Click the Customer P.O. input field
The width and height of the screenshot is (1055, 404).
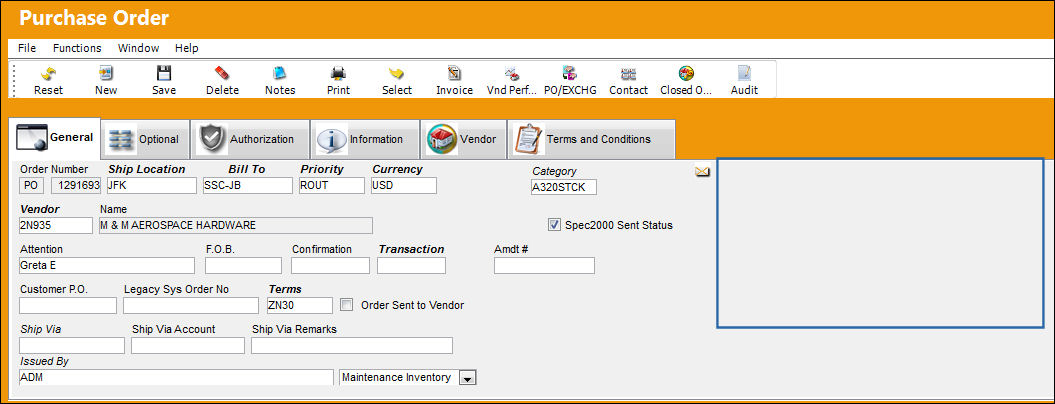[68, 306]
